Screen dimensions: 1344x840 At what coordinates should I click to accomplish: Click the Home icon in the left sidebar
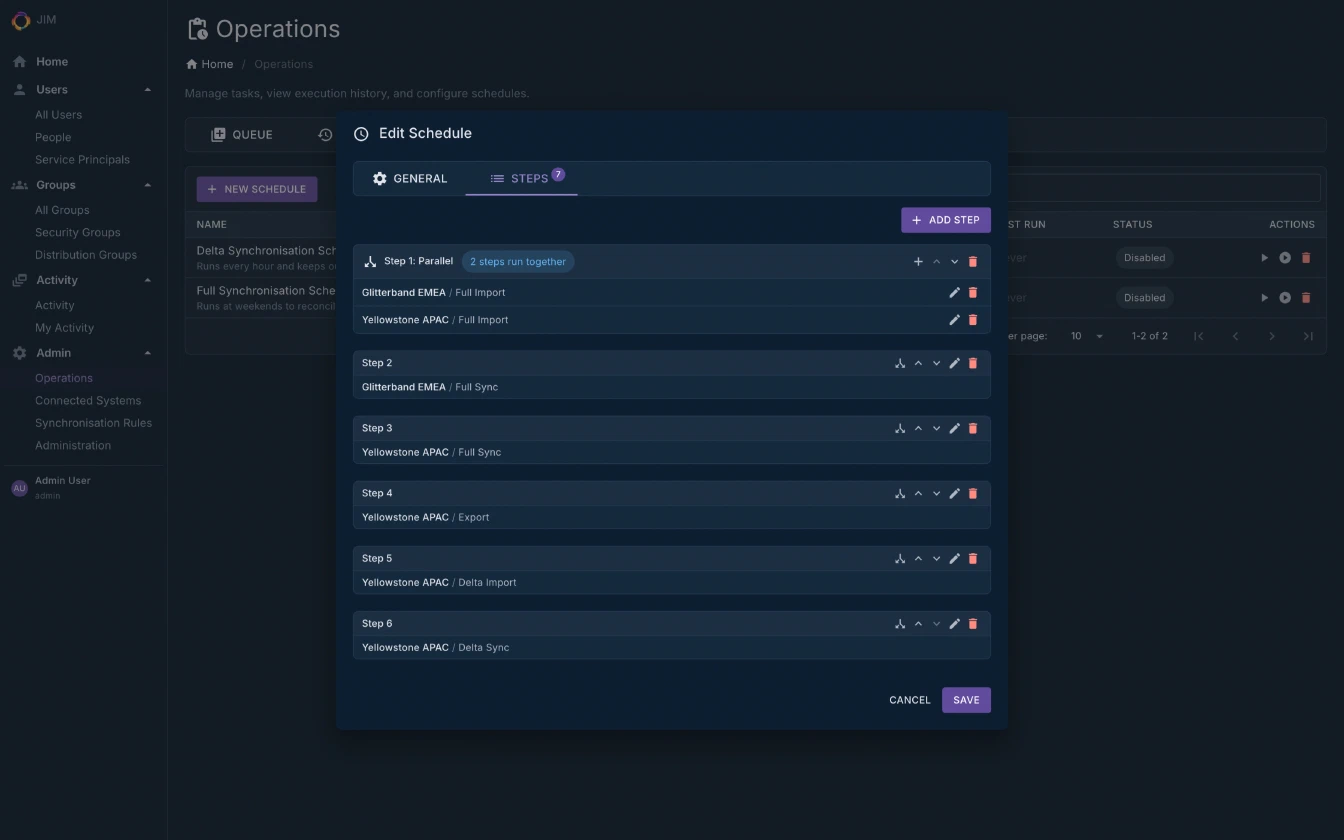coord(18,61)
